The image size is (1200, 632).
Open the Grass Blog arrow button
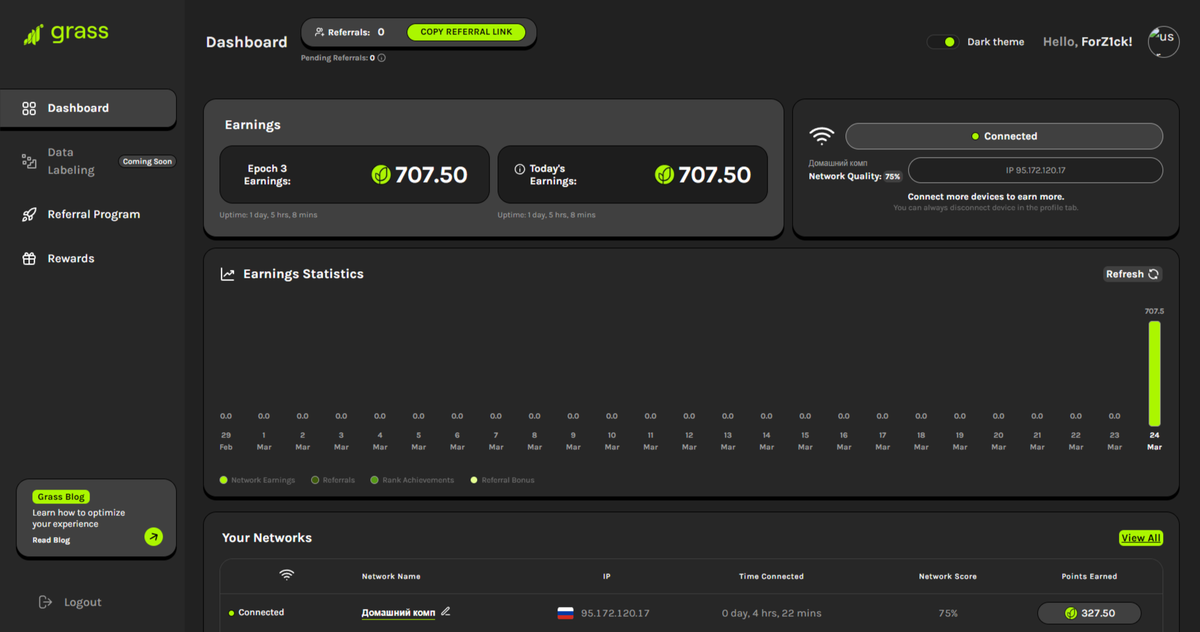(153, 537)
